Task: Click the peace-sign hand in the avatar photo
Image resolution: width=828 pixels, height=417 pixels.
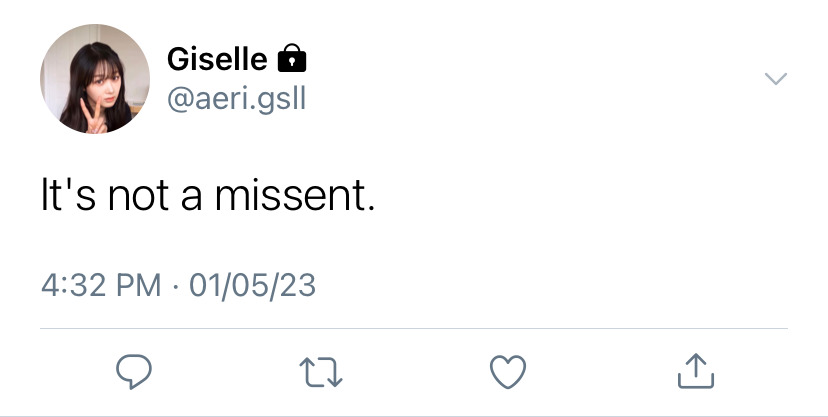Action: tap(94, 116)
